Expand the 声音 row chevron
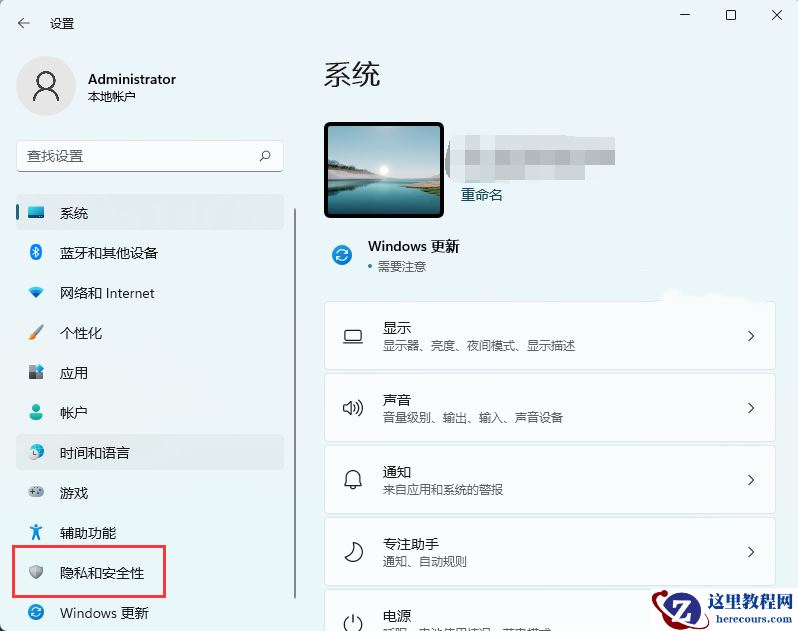This screenshot has width=798, height=631. (751, 408)
